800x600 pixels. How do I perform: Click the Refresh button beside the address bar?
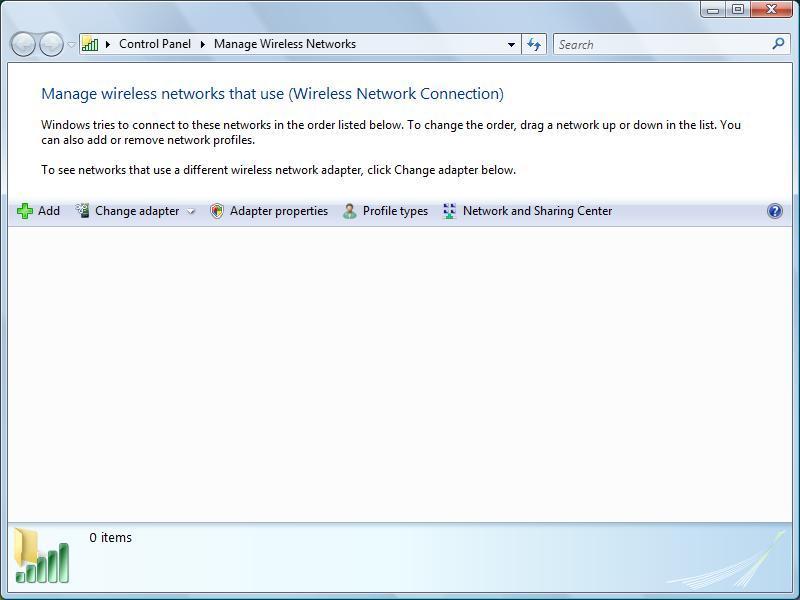(x=534, y=44)
